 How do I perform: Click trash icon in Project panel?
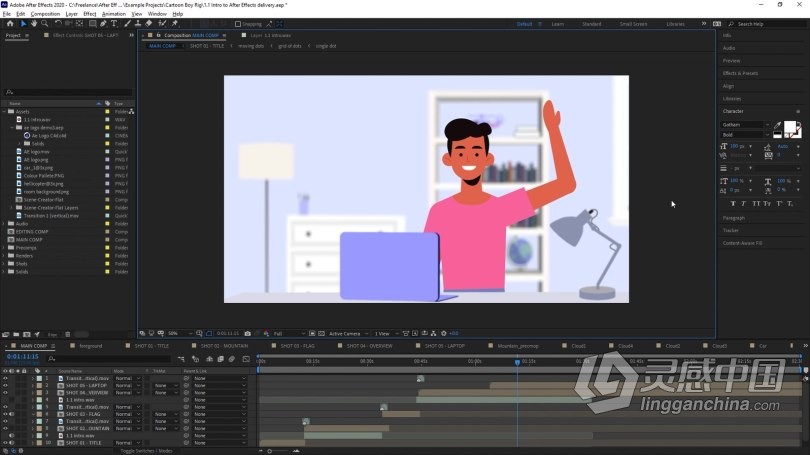pos(68,335)
